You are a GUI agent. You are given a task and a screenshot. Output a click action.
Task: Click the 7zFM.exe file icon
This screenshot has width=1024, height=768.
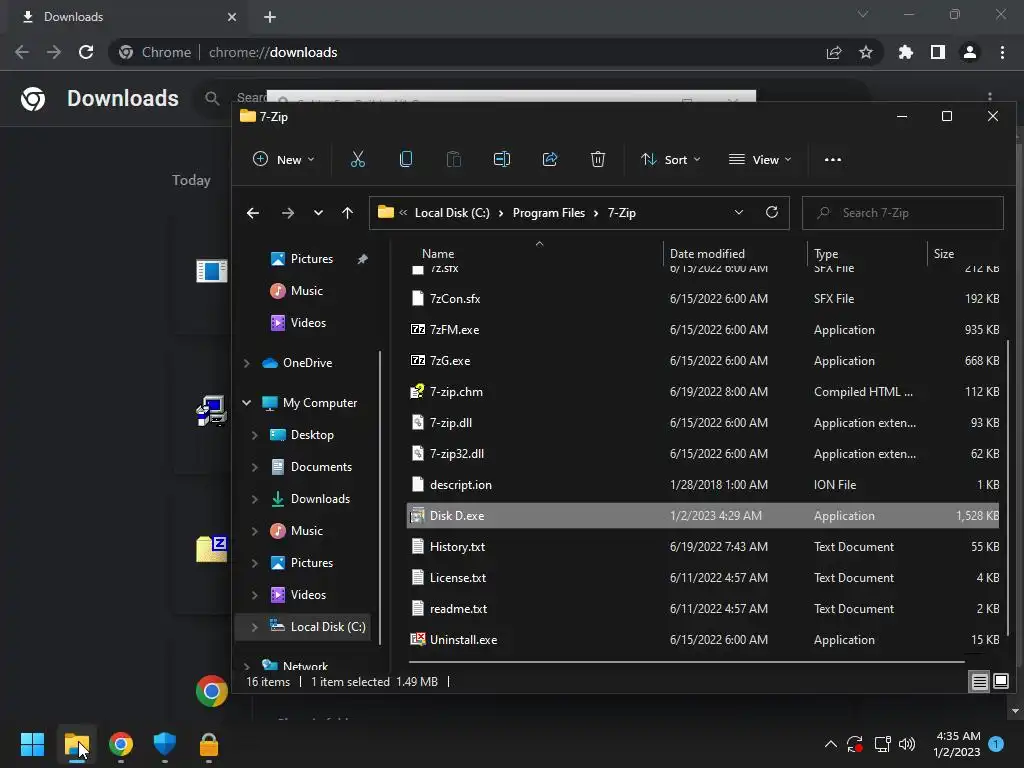418,329
